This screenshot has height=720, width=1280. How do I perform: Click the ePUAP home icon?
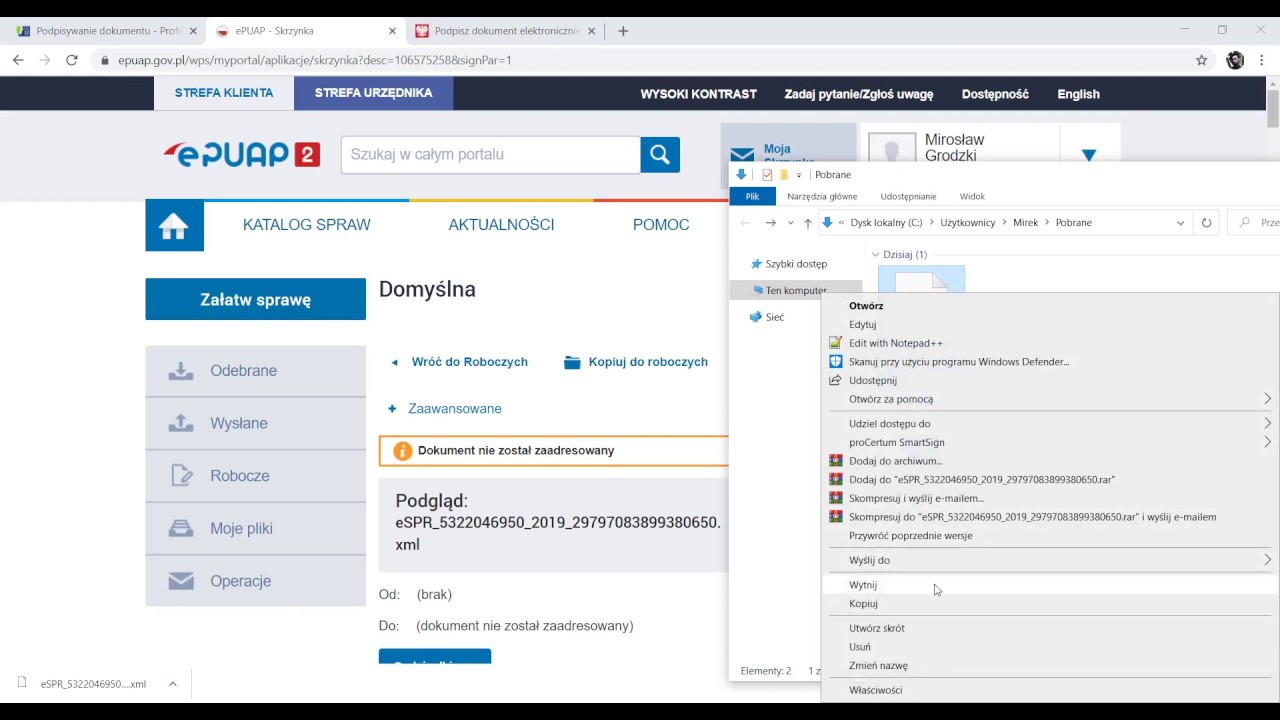pos(174,226)
